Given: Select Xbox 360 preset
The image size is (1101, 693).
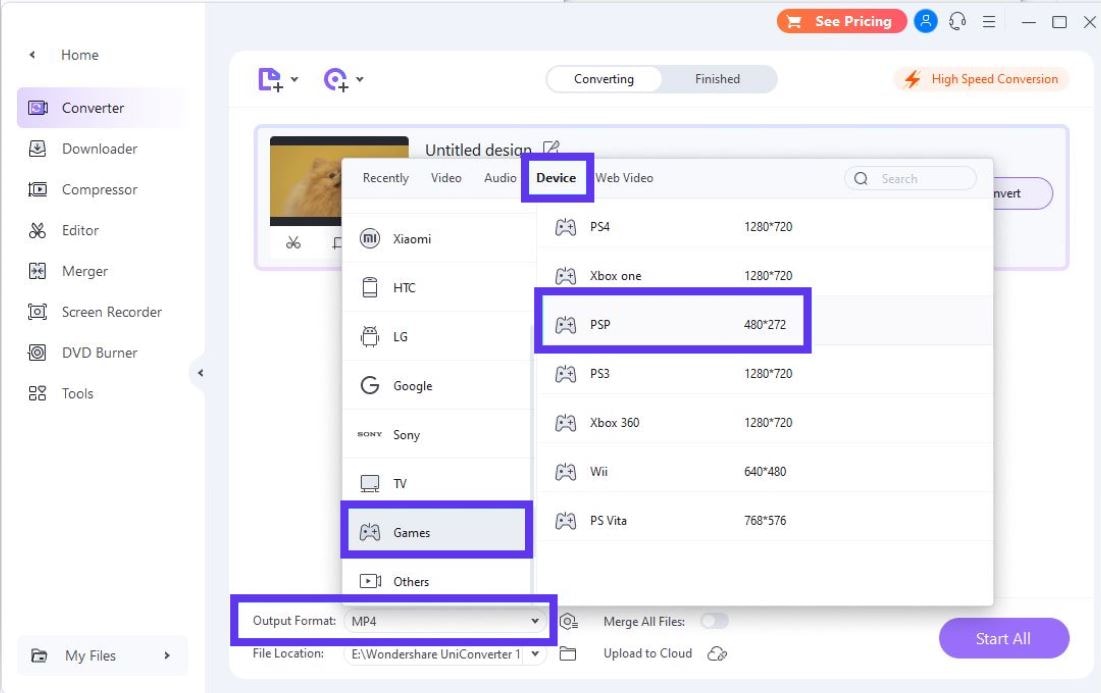Looking at the screenshot, I should [x=765, y=422].
